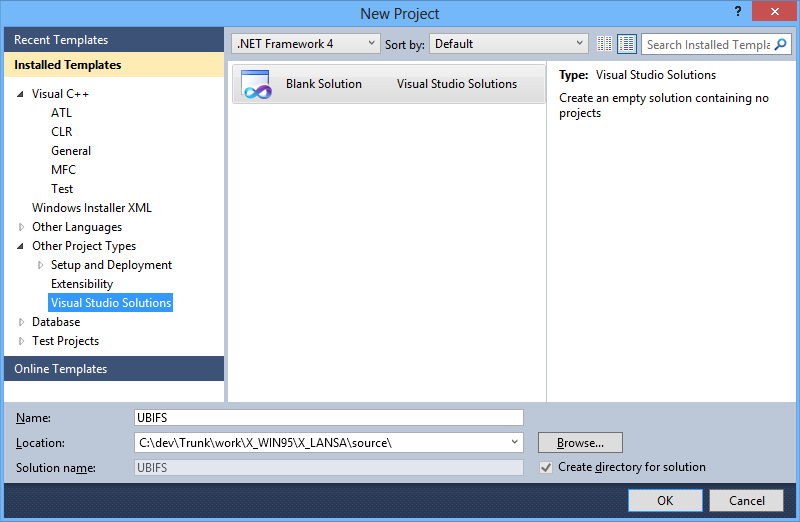Toggle Create directory for solution checkbox

click(546, 467)
